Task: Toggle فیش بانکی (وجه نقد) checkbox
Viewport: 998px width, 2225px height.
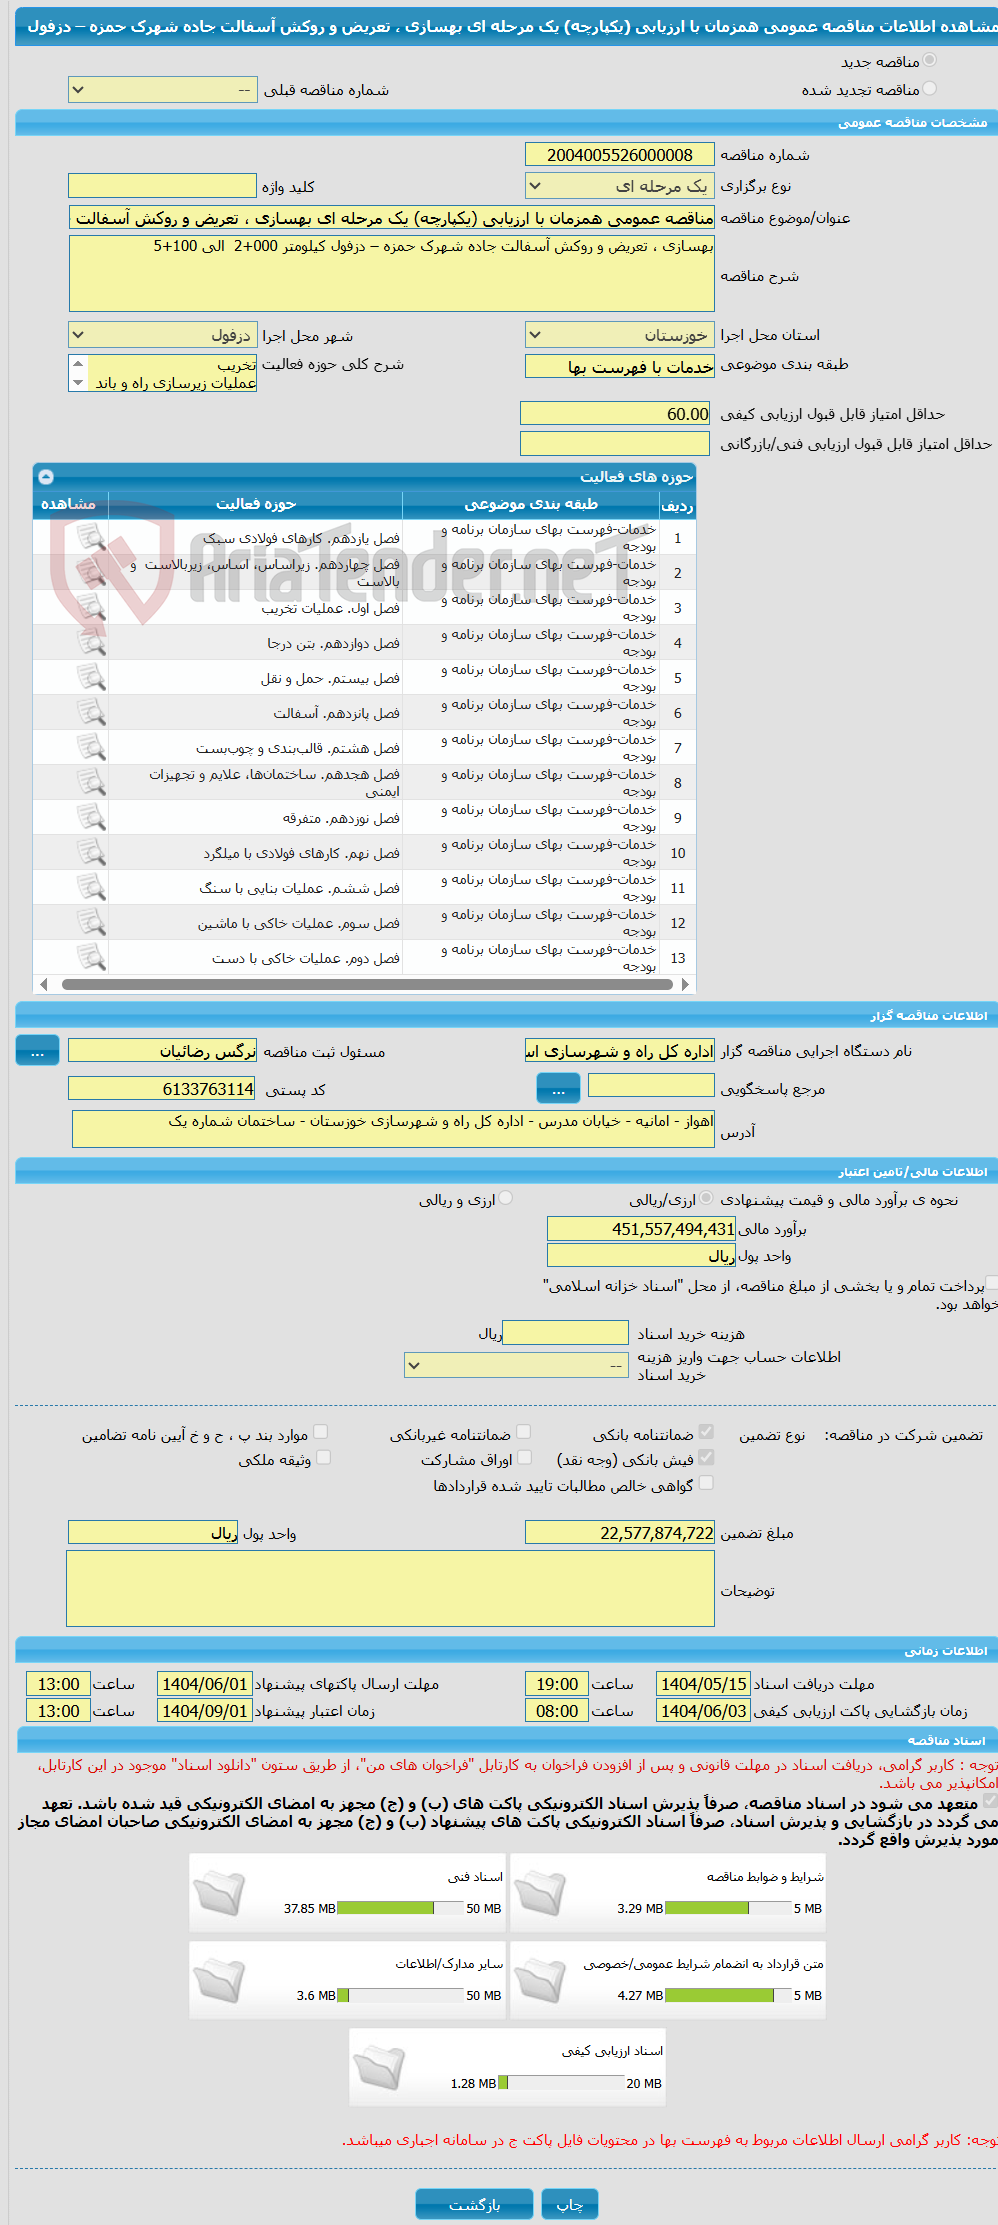Action: (706, 1457)
